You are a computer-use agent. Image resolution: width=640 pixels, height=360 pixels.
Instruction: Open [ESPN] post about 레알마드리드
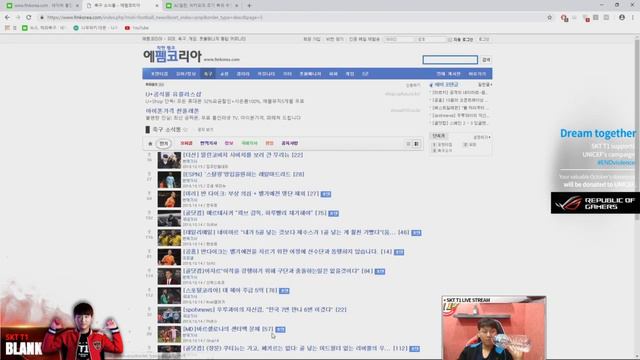243,174
